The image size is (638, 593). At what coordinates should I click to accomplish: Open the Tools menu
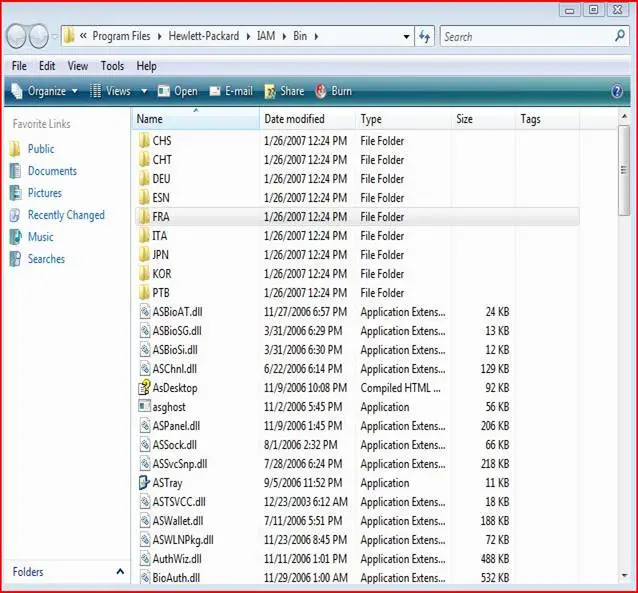point(113,66)
